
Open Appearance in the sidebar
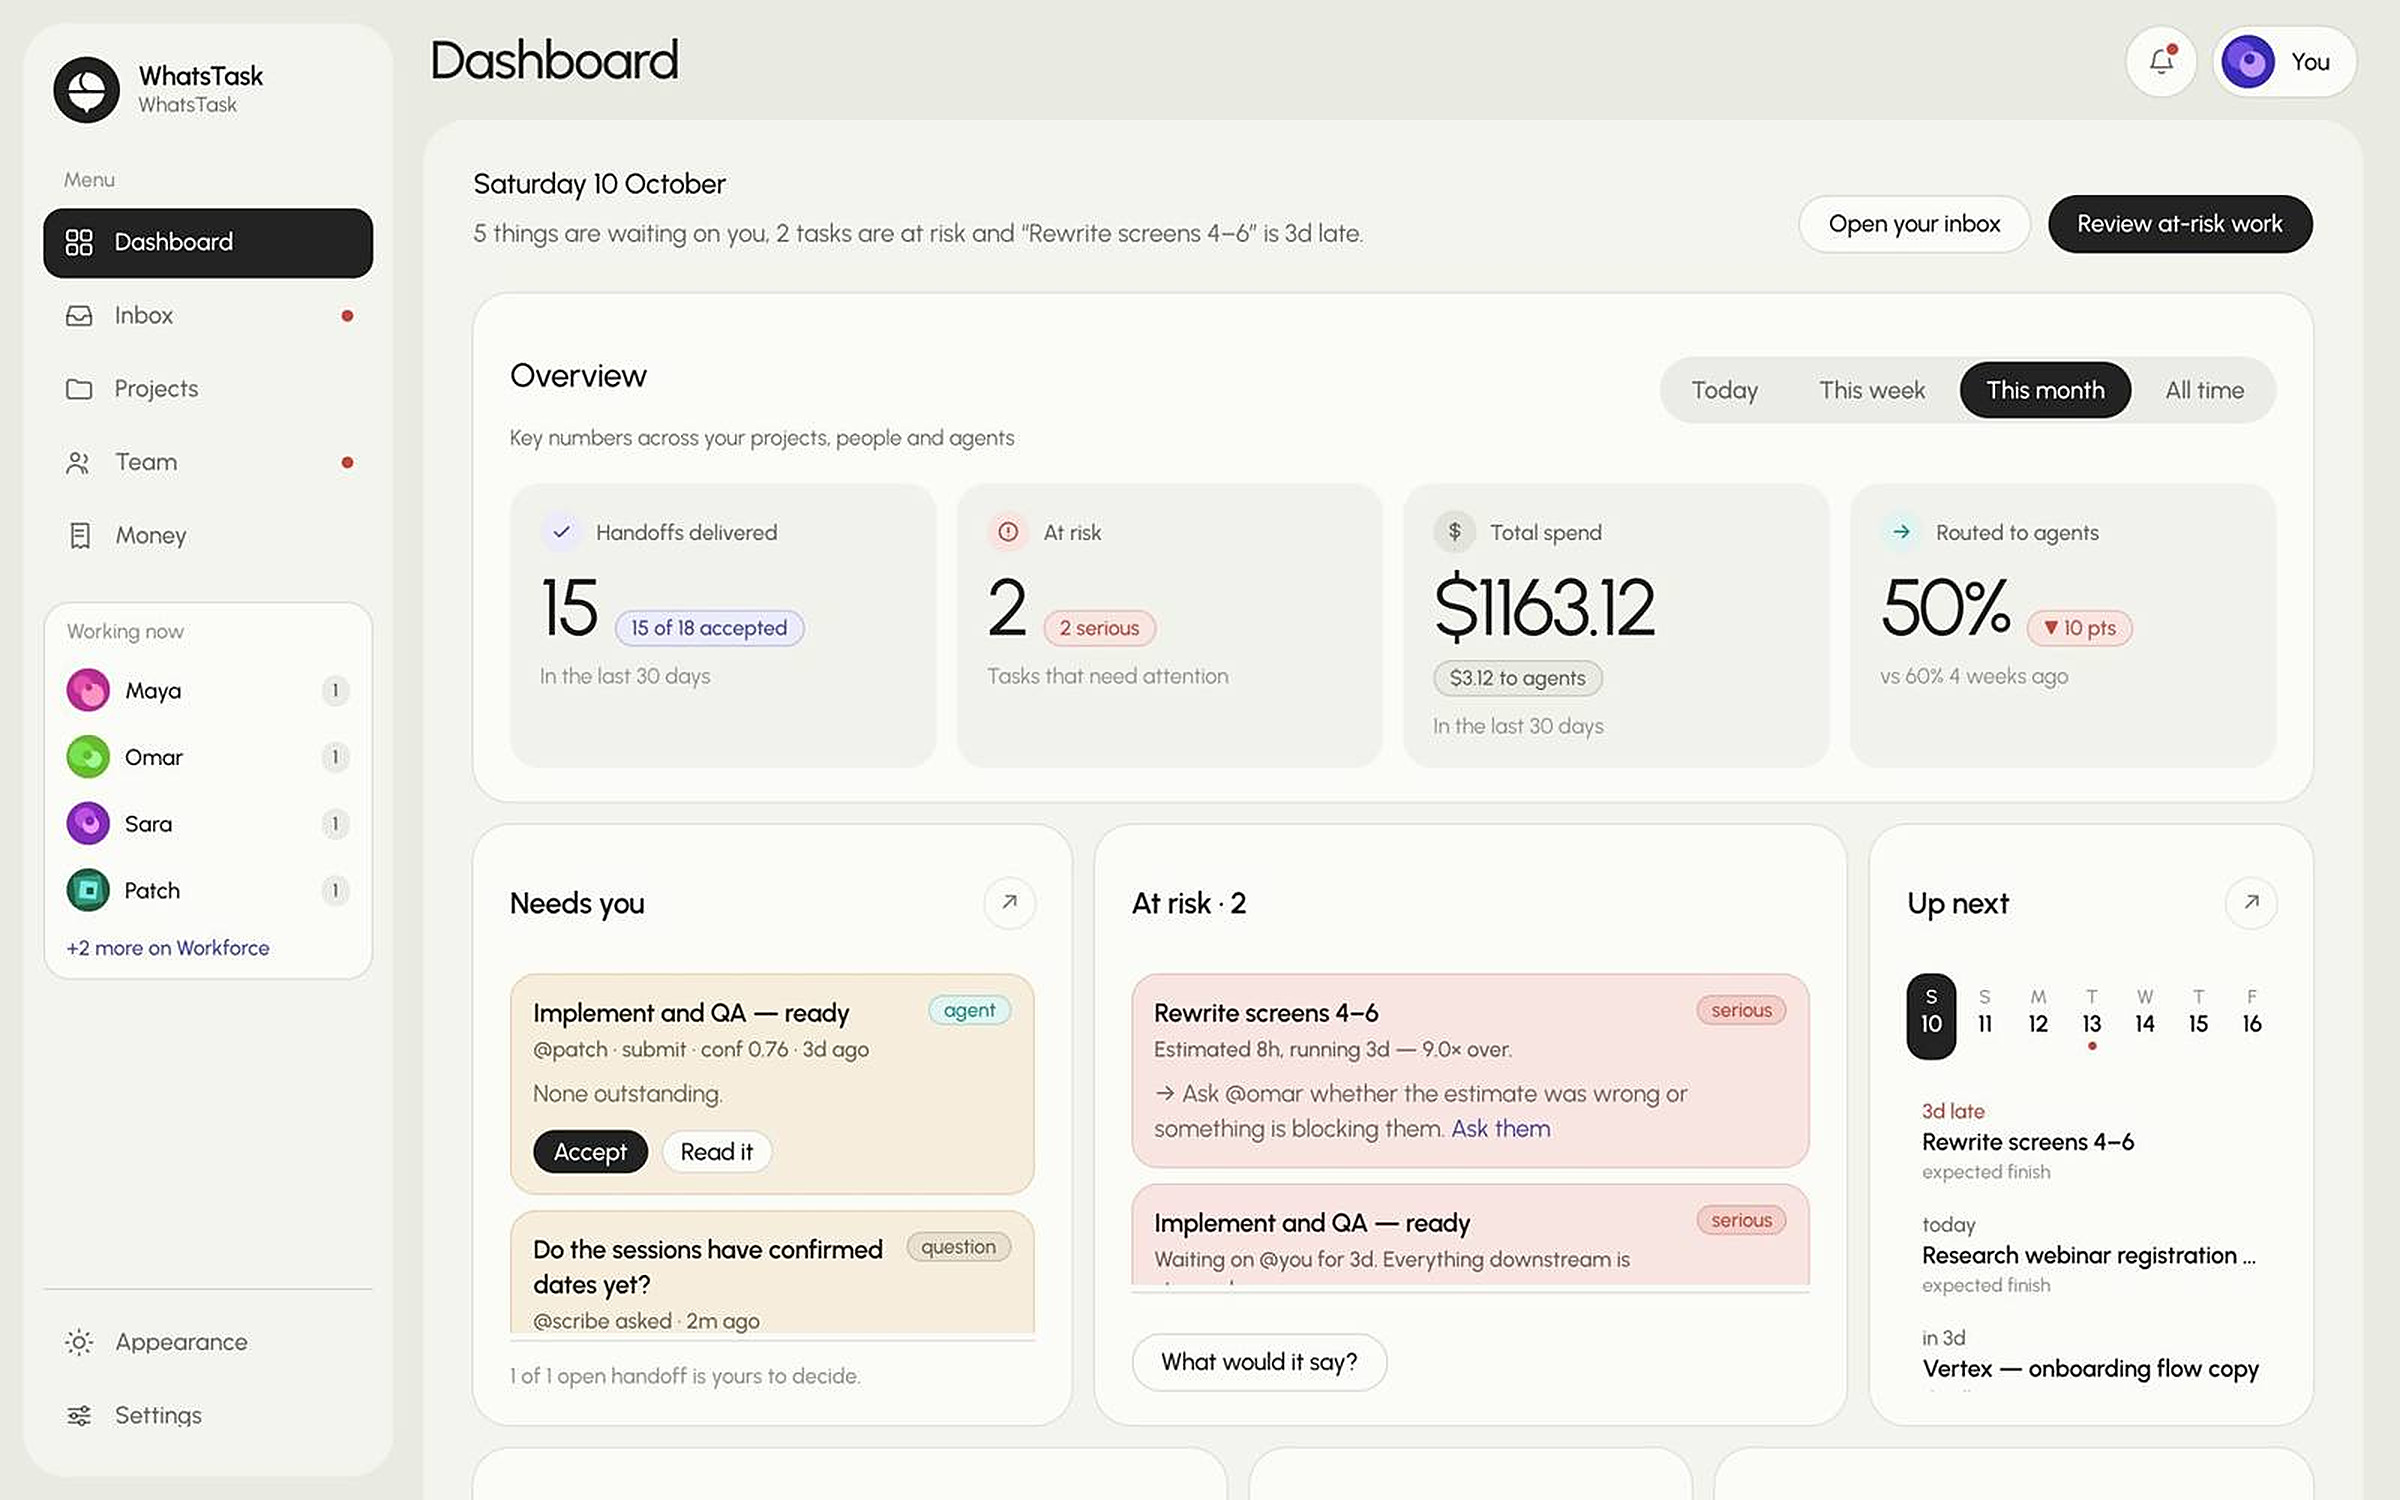coord(208,1342)
